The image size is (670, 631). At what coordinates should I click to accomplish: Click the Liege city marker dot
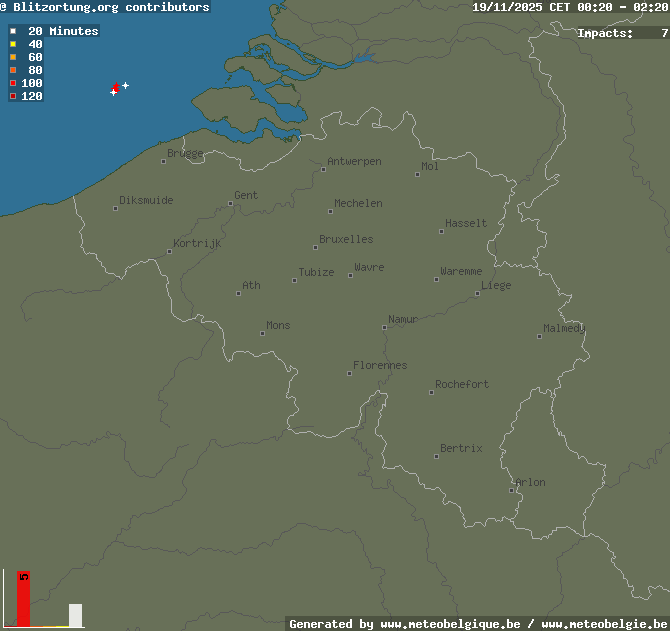click(477, 293)
